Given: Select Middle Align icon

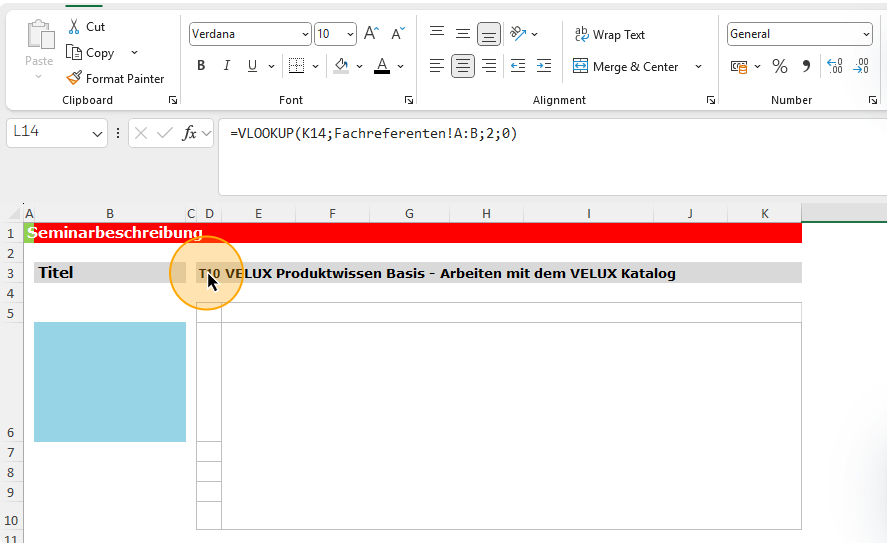Looking at the screenshot, I should [x=463, y=34].
